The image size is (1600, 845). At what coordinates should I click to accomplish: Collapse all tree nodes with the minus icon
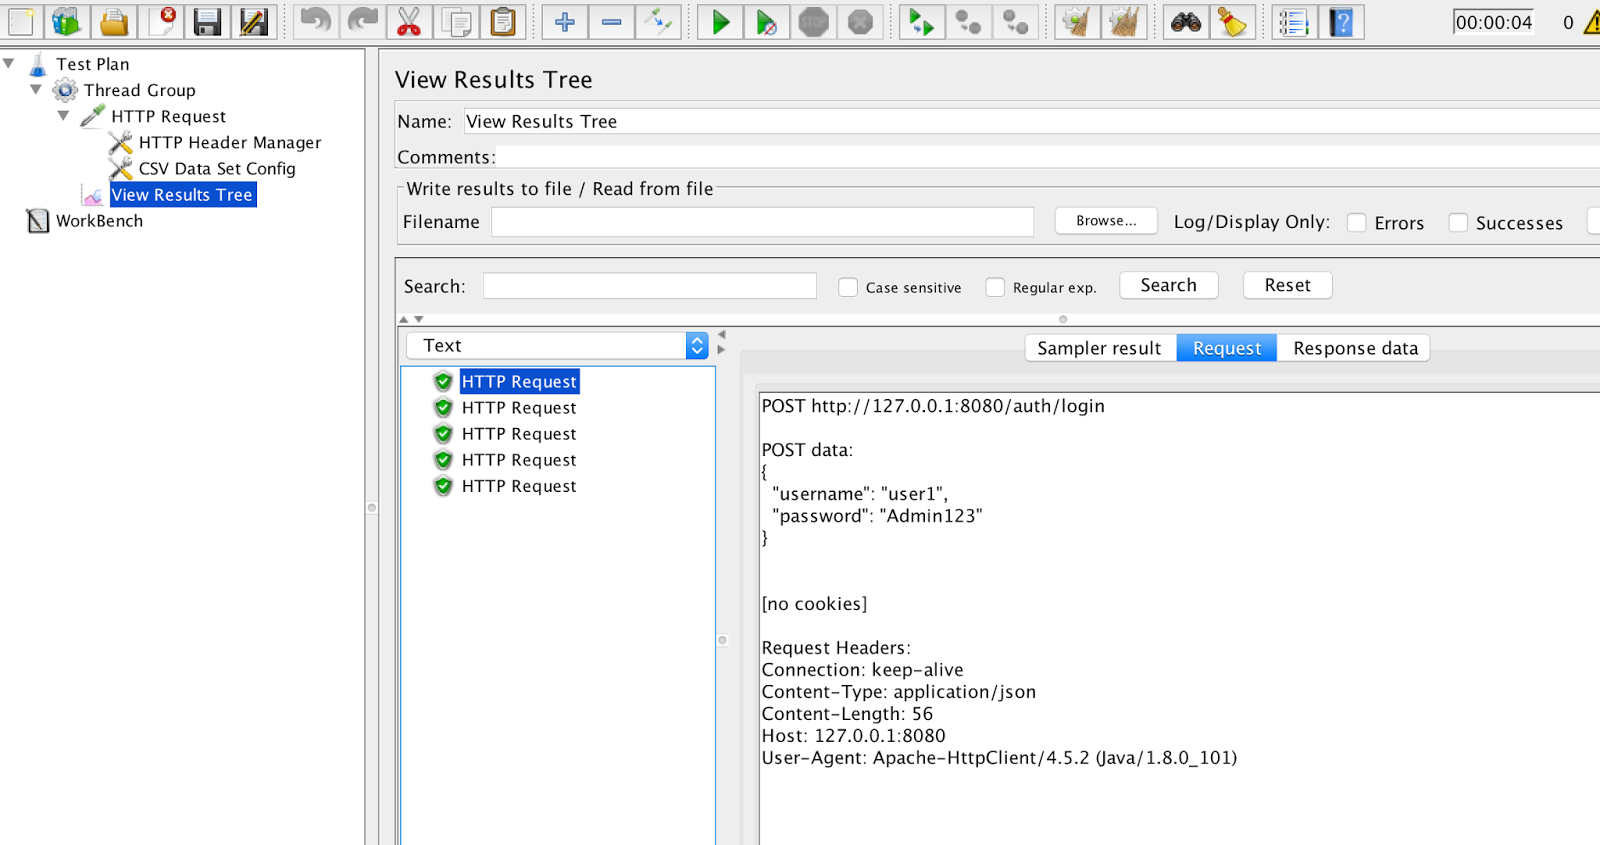[612, 21]
